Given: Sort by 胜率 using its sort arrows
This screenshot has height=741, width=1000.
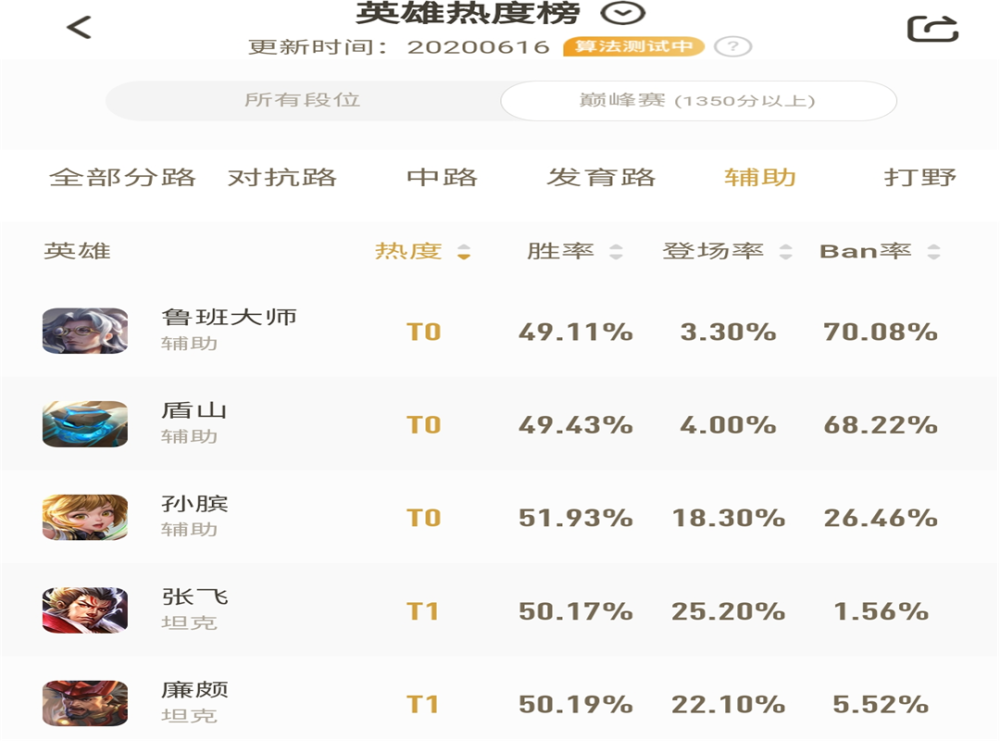Looking at the screenshot, I should (615, 252).
